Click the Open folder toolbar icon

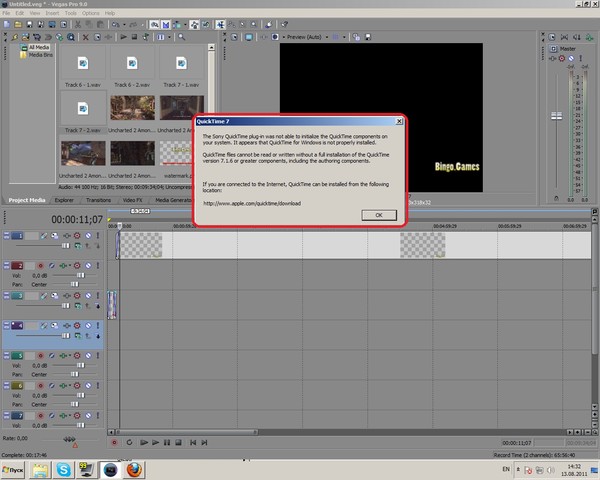click(18, 24)
